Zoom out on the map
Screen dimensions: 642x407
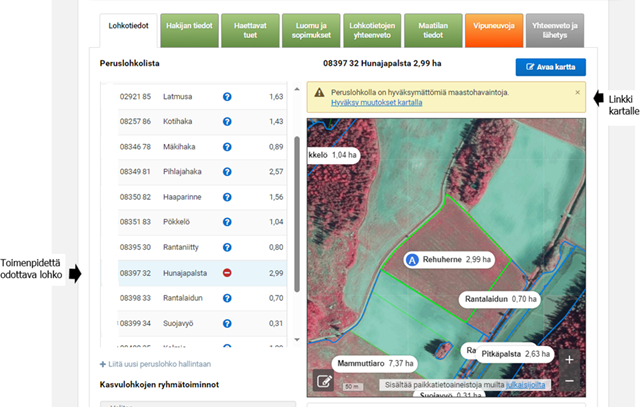click(x=569, y=381)
